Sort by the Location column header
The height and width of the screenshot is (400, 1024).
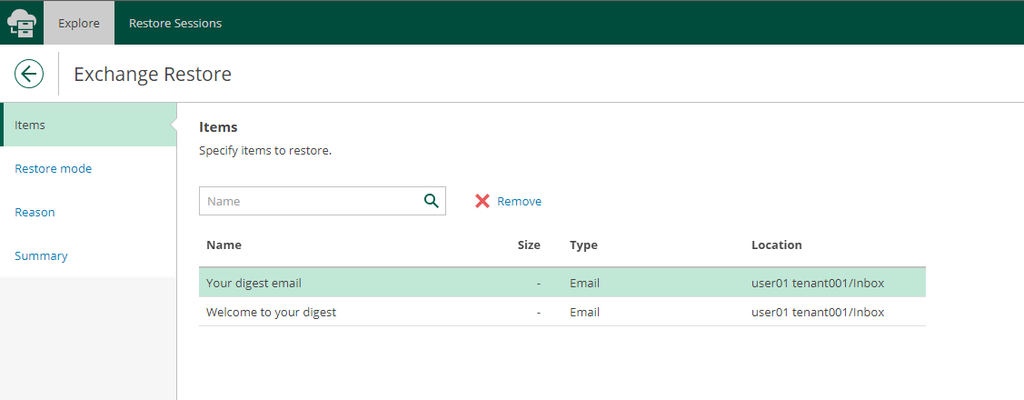point(777,245)
